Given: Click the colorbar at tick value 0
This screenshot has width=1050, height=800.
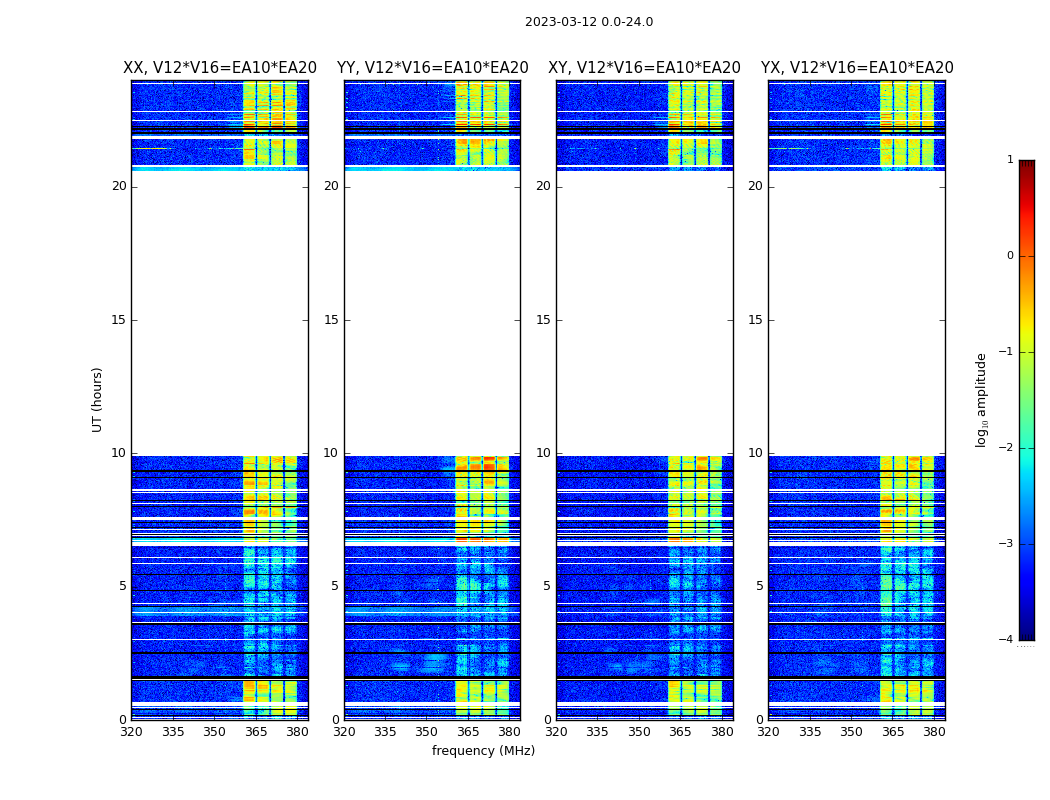Looking at the screenshot, I should point(1027,256).
